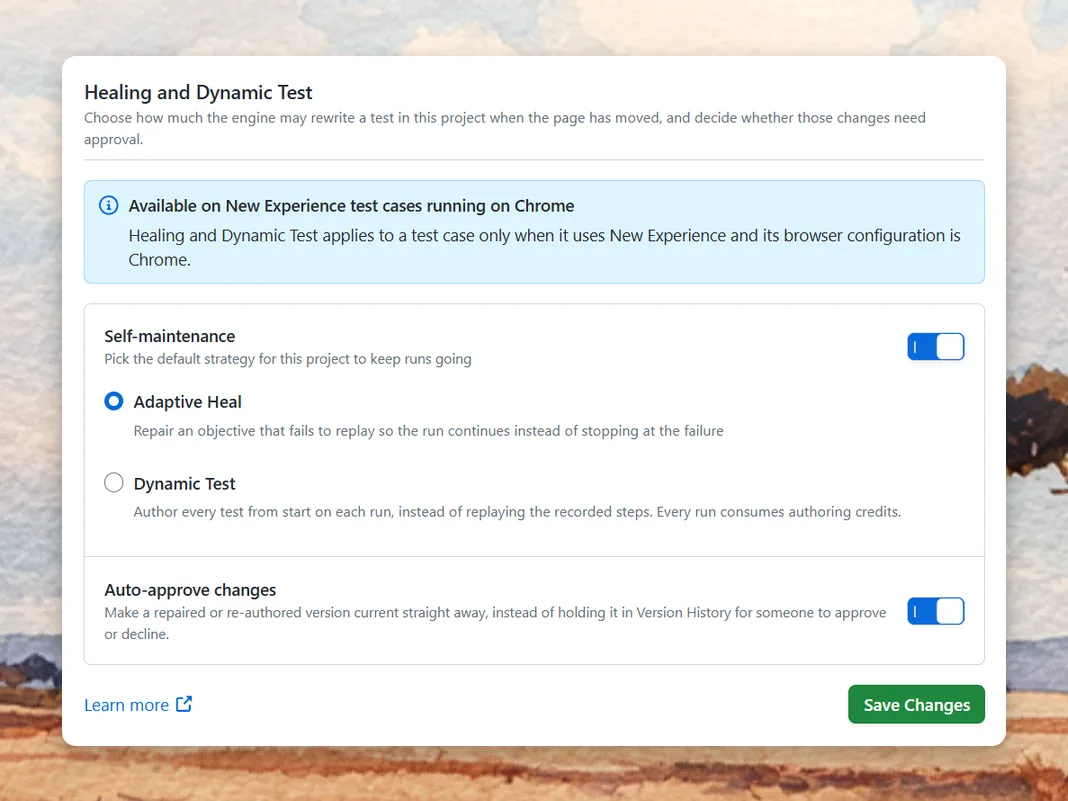Click the Save Changes button
Screen dimensions: 1068x801
[916, 704]
